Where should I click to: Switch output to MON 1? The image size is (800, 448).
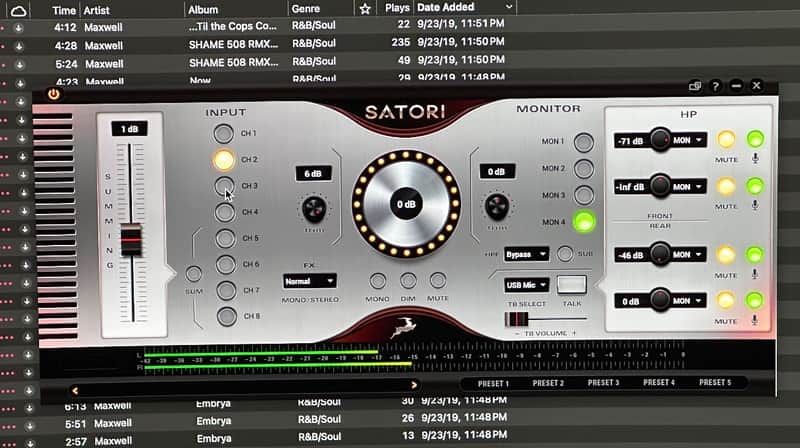click(x=584, y=142)
